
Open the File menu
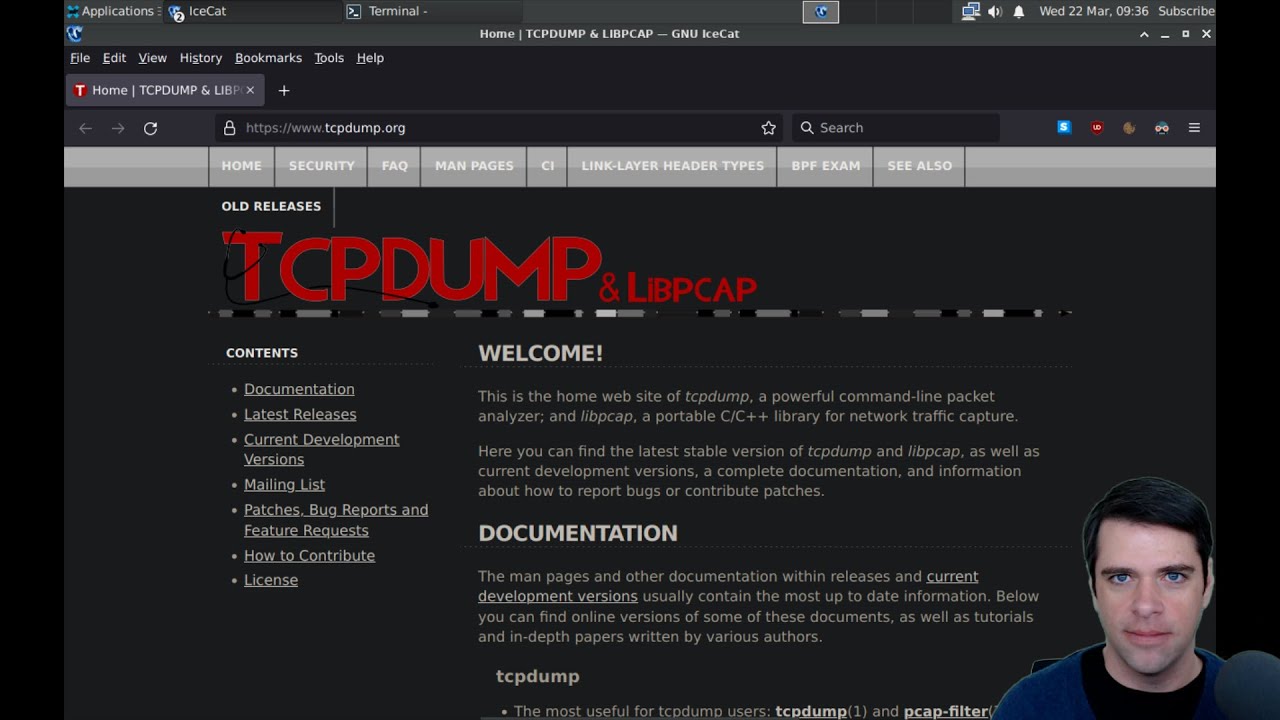pyautogui.click(x=80, y=58)
